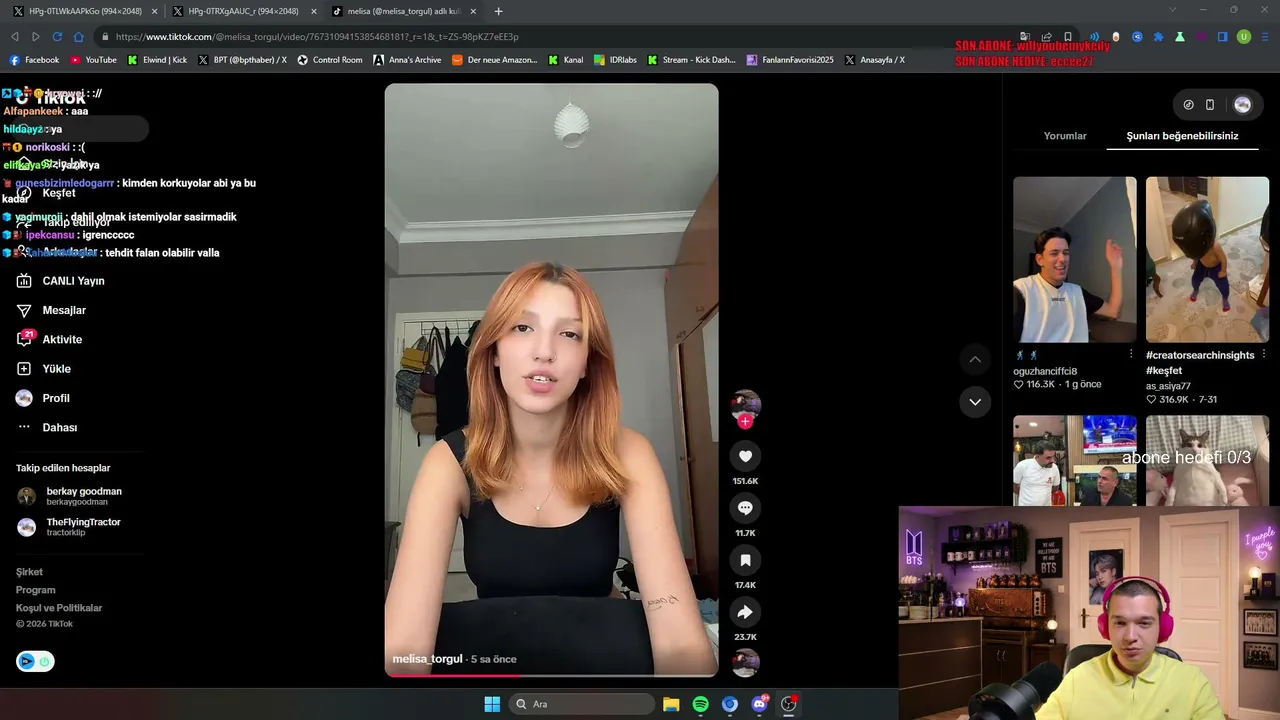Viewport: 1280px width, 720px height.
Task: Open CANLI Yayın live section
Action: coord(61,281)
